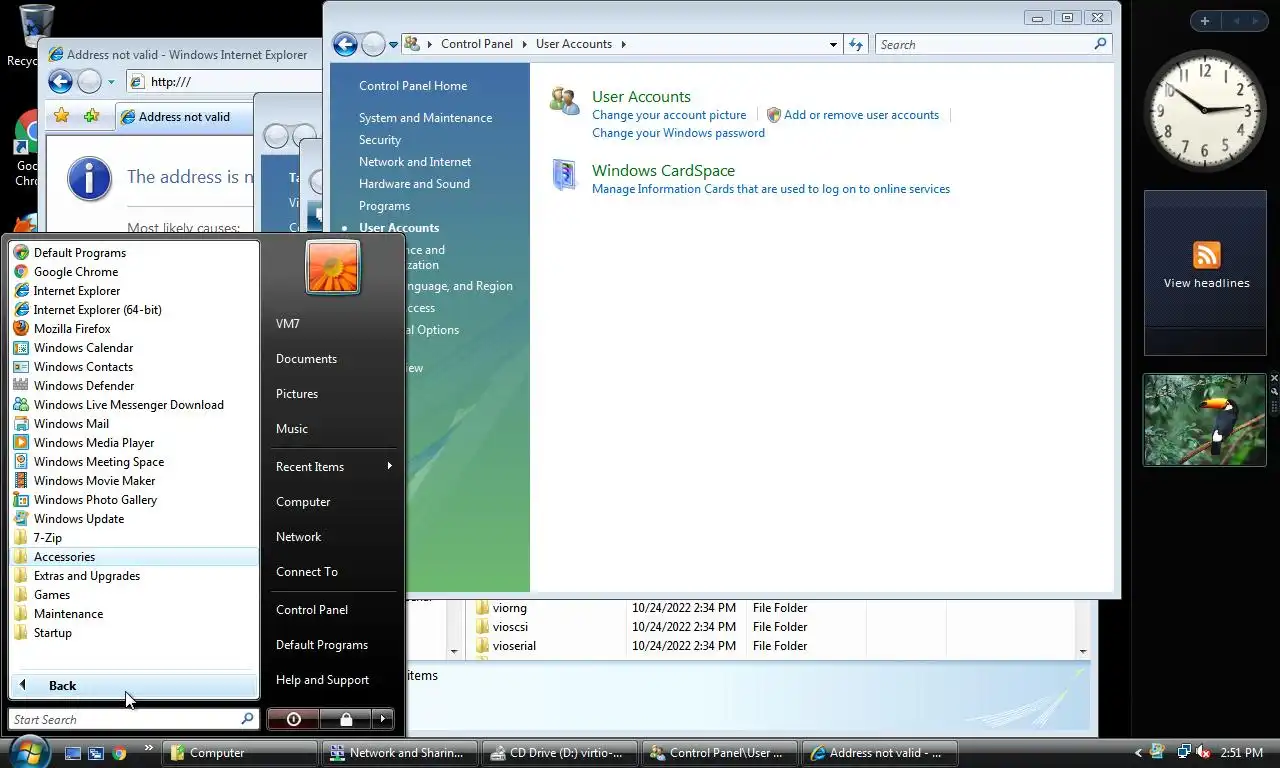Viewport: 1280px width, 768px height.
Task: Click the Start Search input field
Action: (x=125, y=719)
